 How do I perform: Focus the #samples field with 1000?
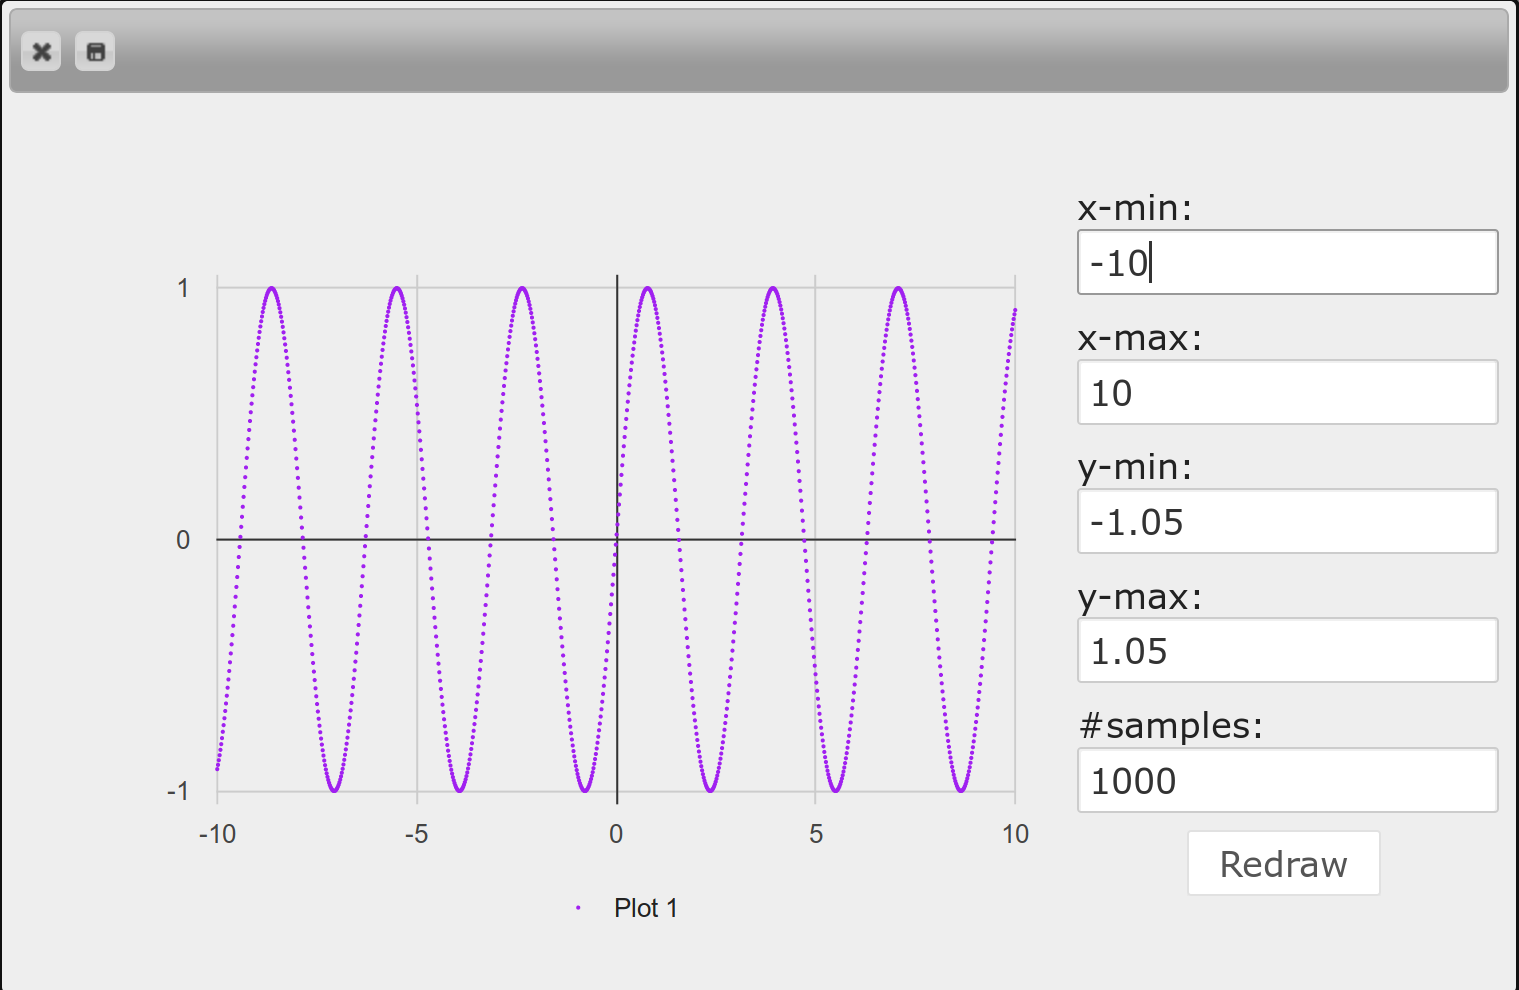pos(1286,781)
